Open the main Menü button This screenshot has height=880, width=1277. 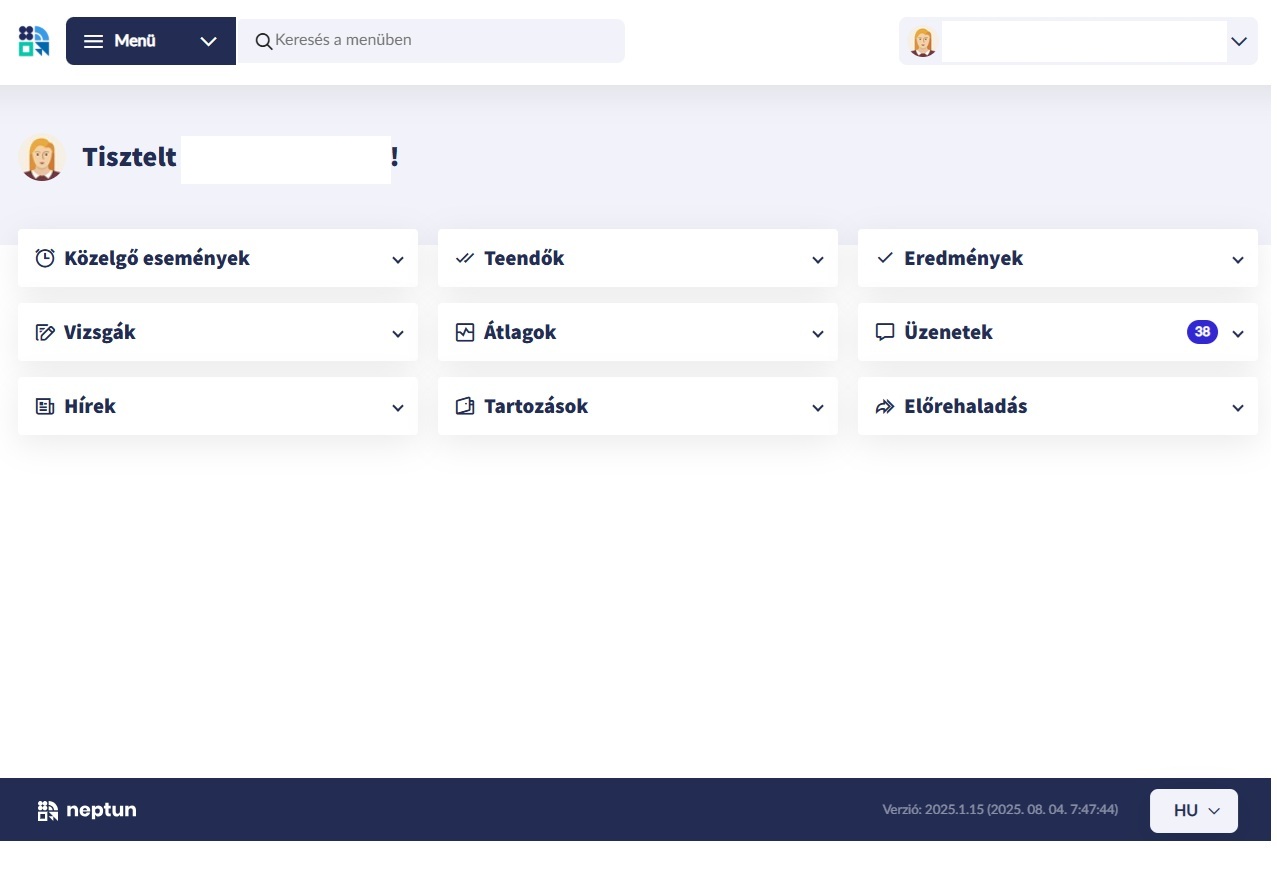(150, 41)
